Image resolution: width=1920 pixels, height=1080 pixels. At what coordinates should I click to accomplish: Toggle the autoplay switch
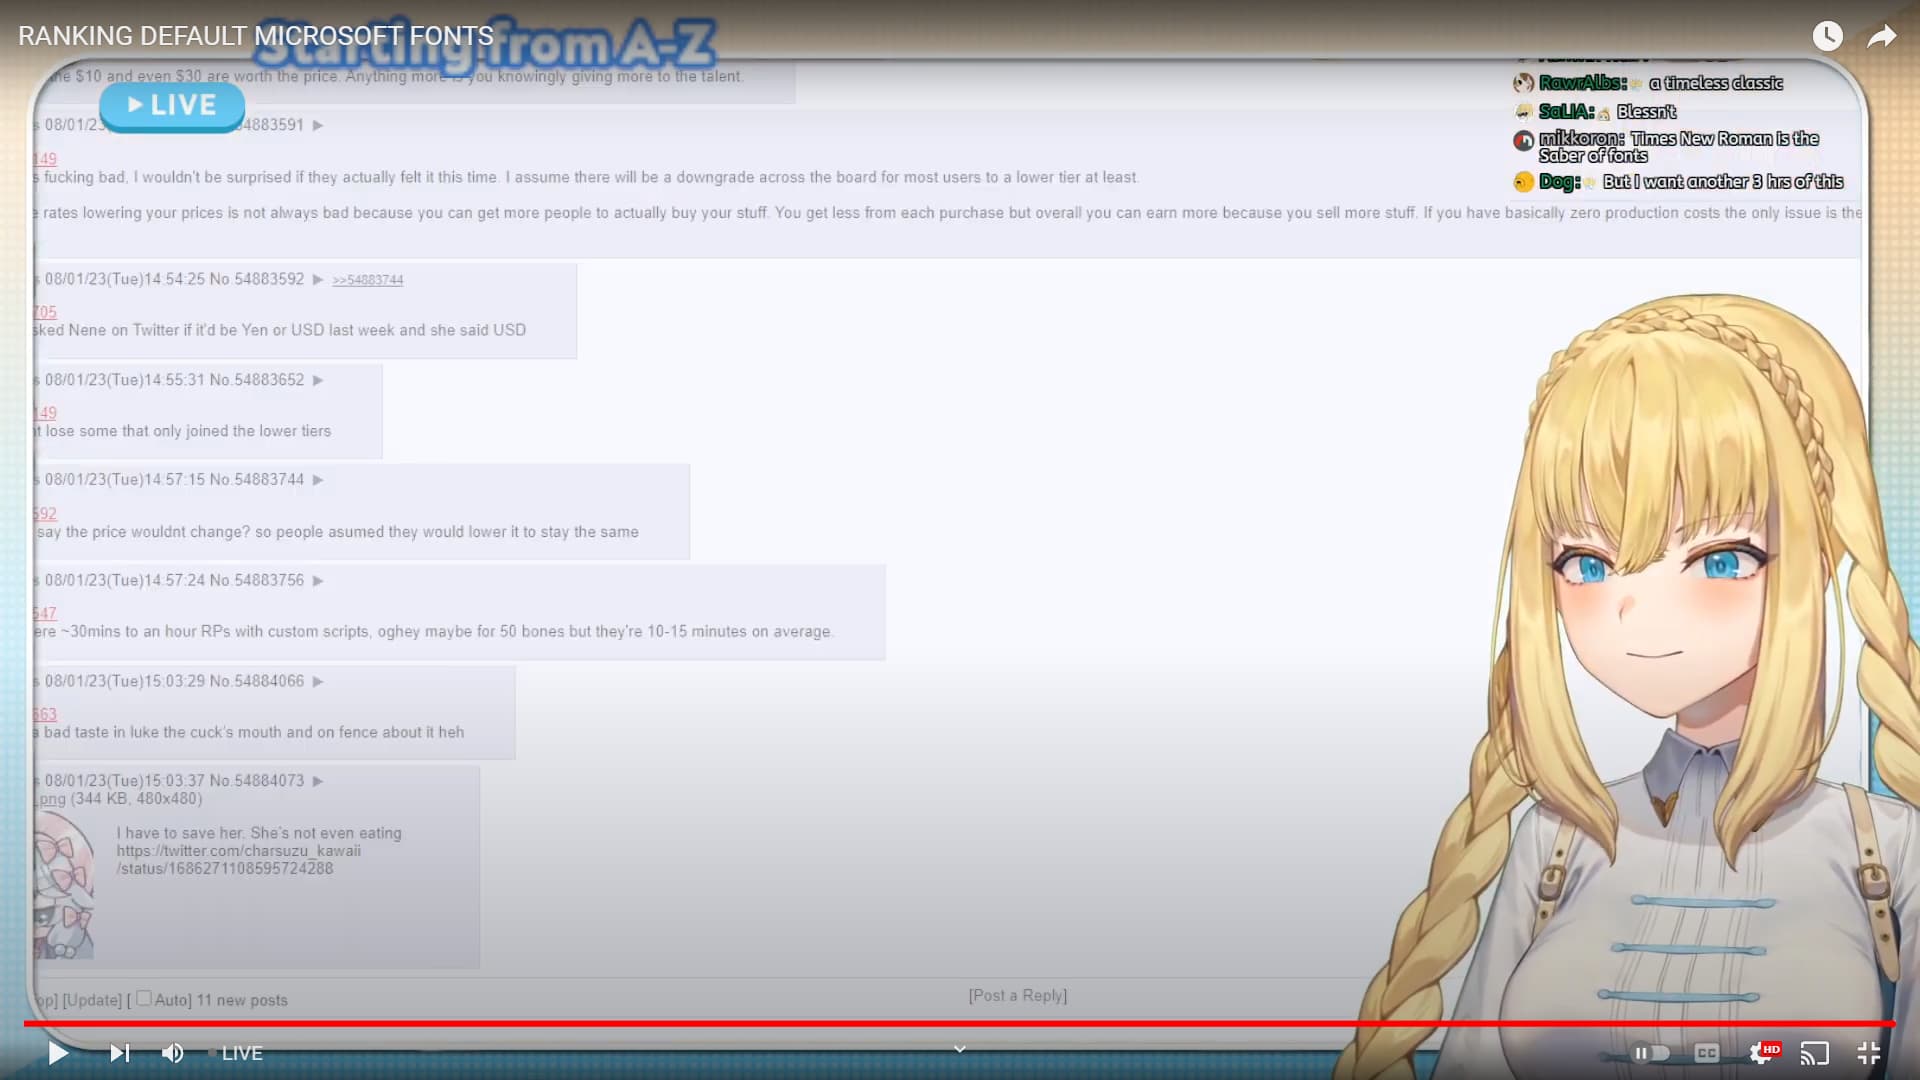click(x=1651, y=1053)
